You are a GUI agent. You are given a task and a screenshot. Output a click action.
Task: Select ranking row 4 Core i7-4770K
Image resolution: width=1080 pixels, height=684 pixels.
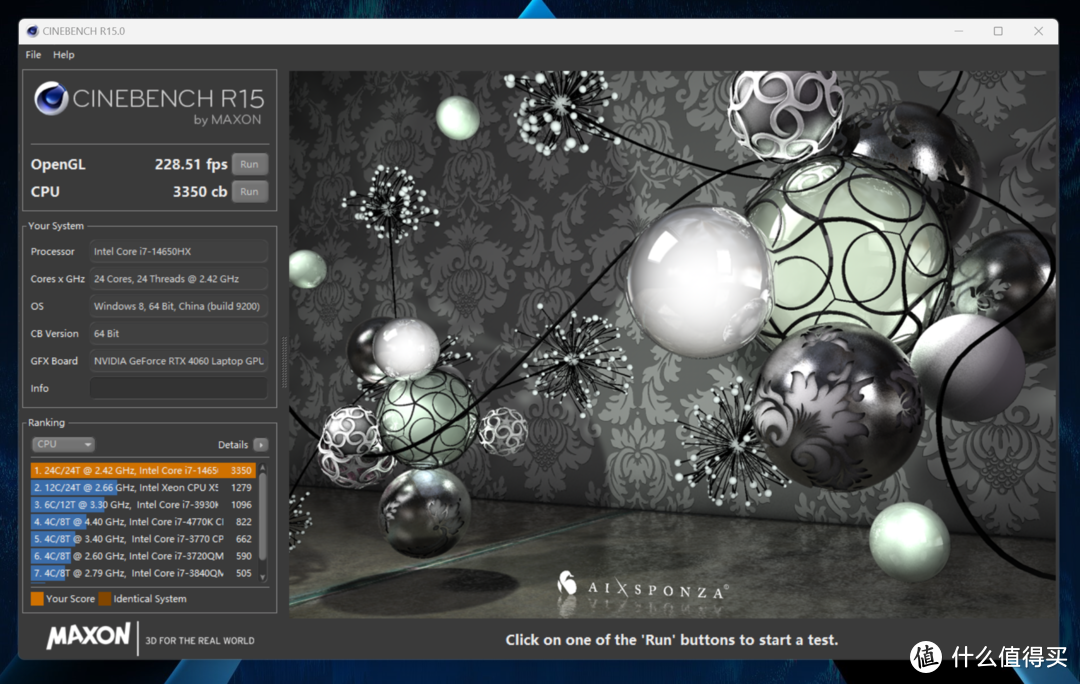(x=143, y=522)
